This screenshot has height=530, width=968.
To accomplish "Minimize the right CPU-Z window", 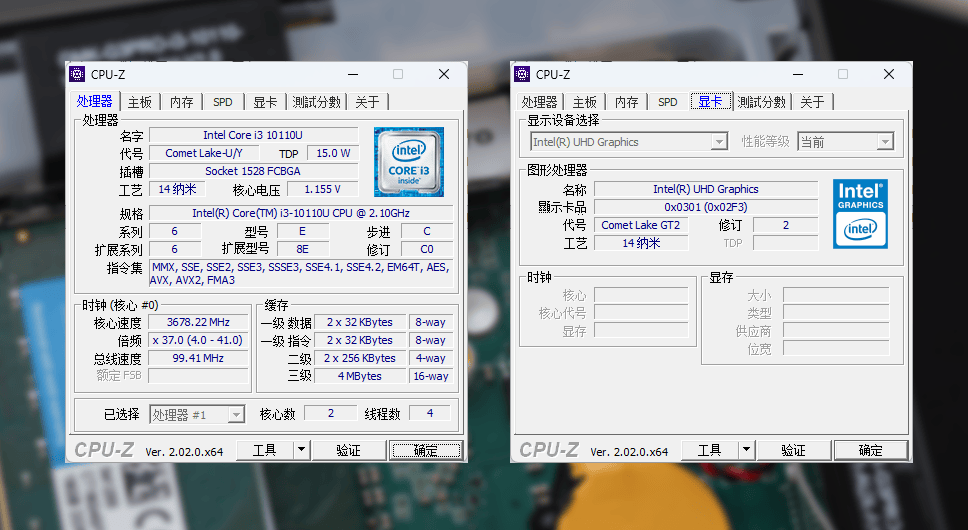I will [x=798, y=74].
